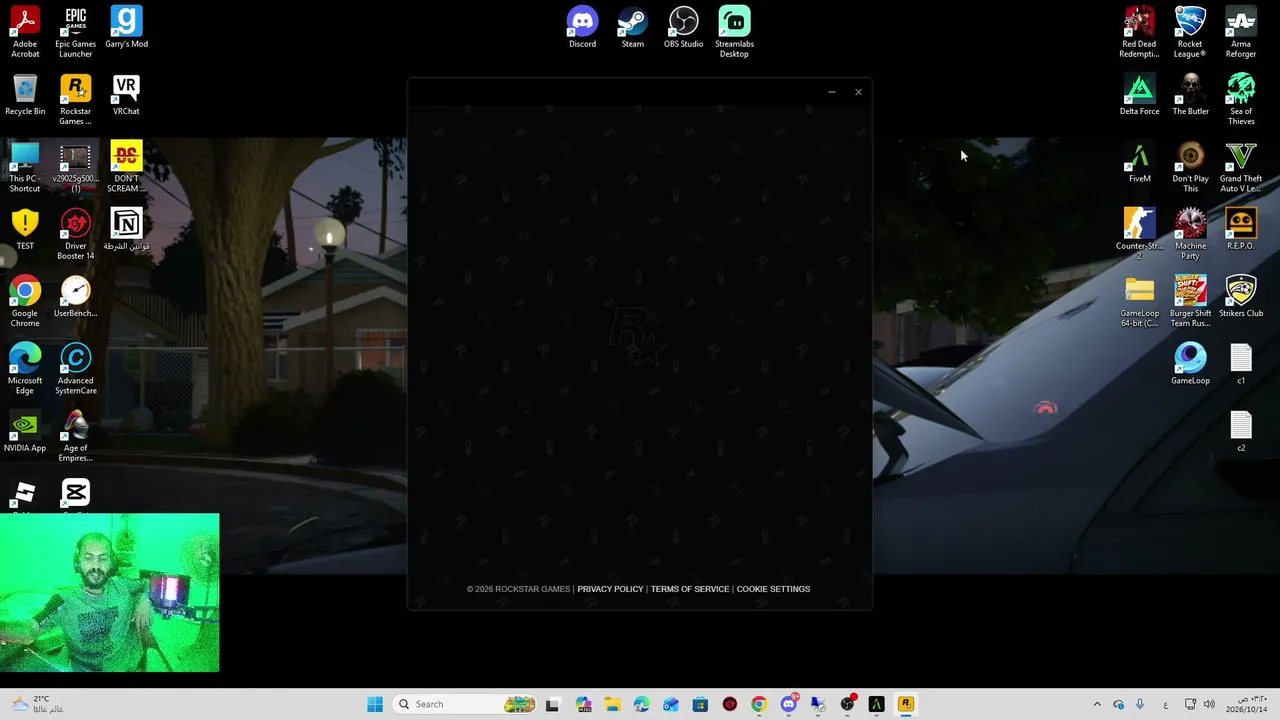
Task: Open File Explorer from the taskbar
Action: 612,704
